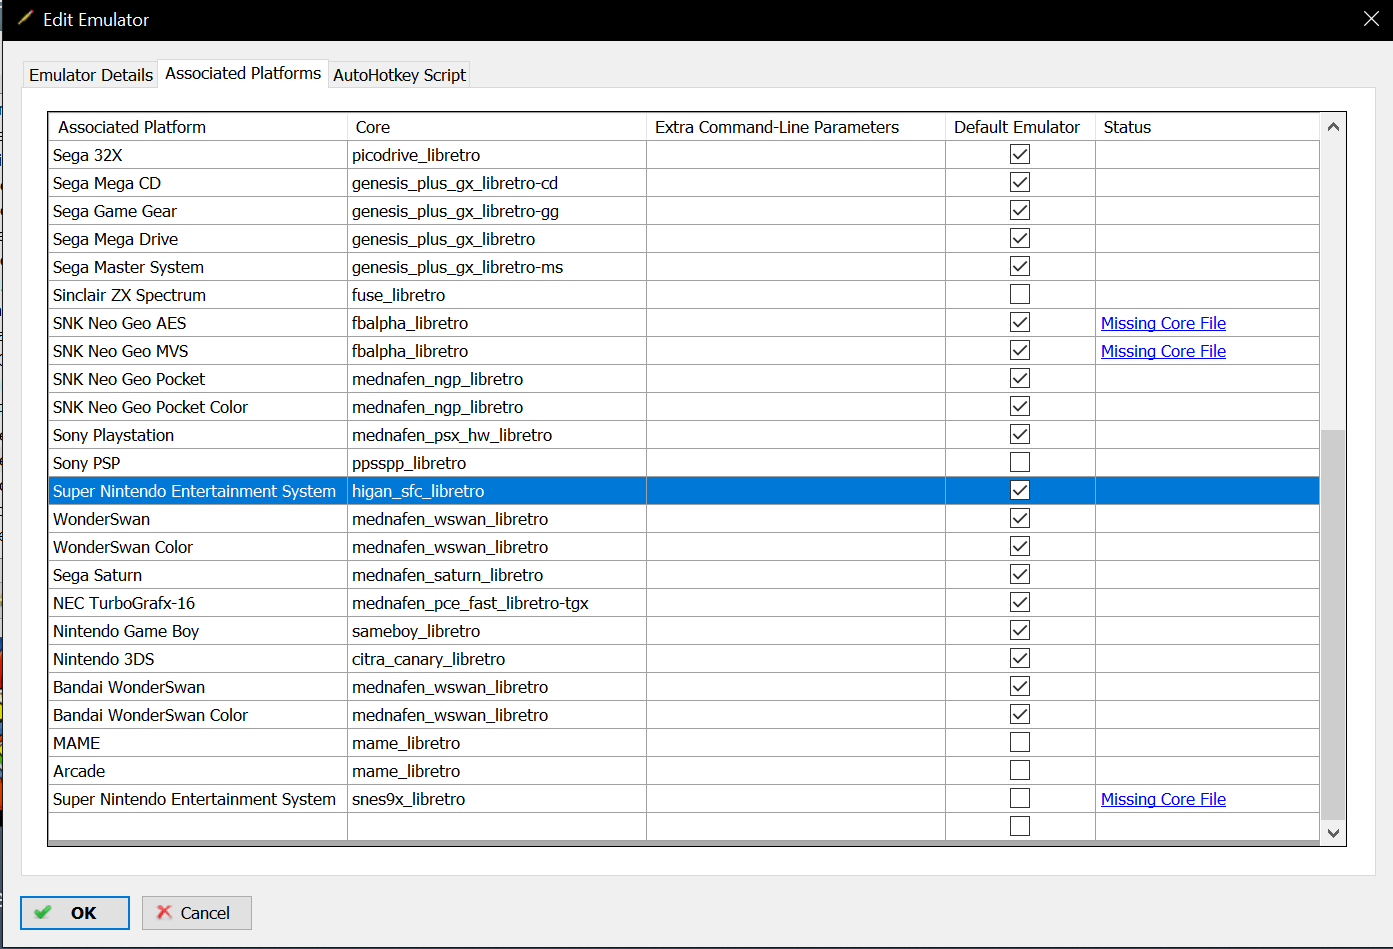1393x949 pixels.
Task: Click the vertical scrollbar thumb
Action: point(1333,625)
